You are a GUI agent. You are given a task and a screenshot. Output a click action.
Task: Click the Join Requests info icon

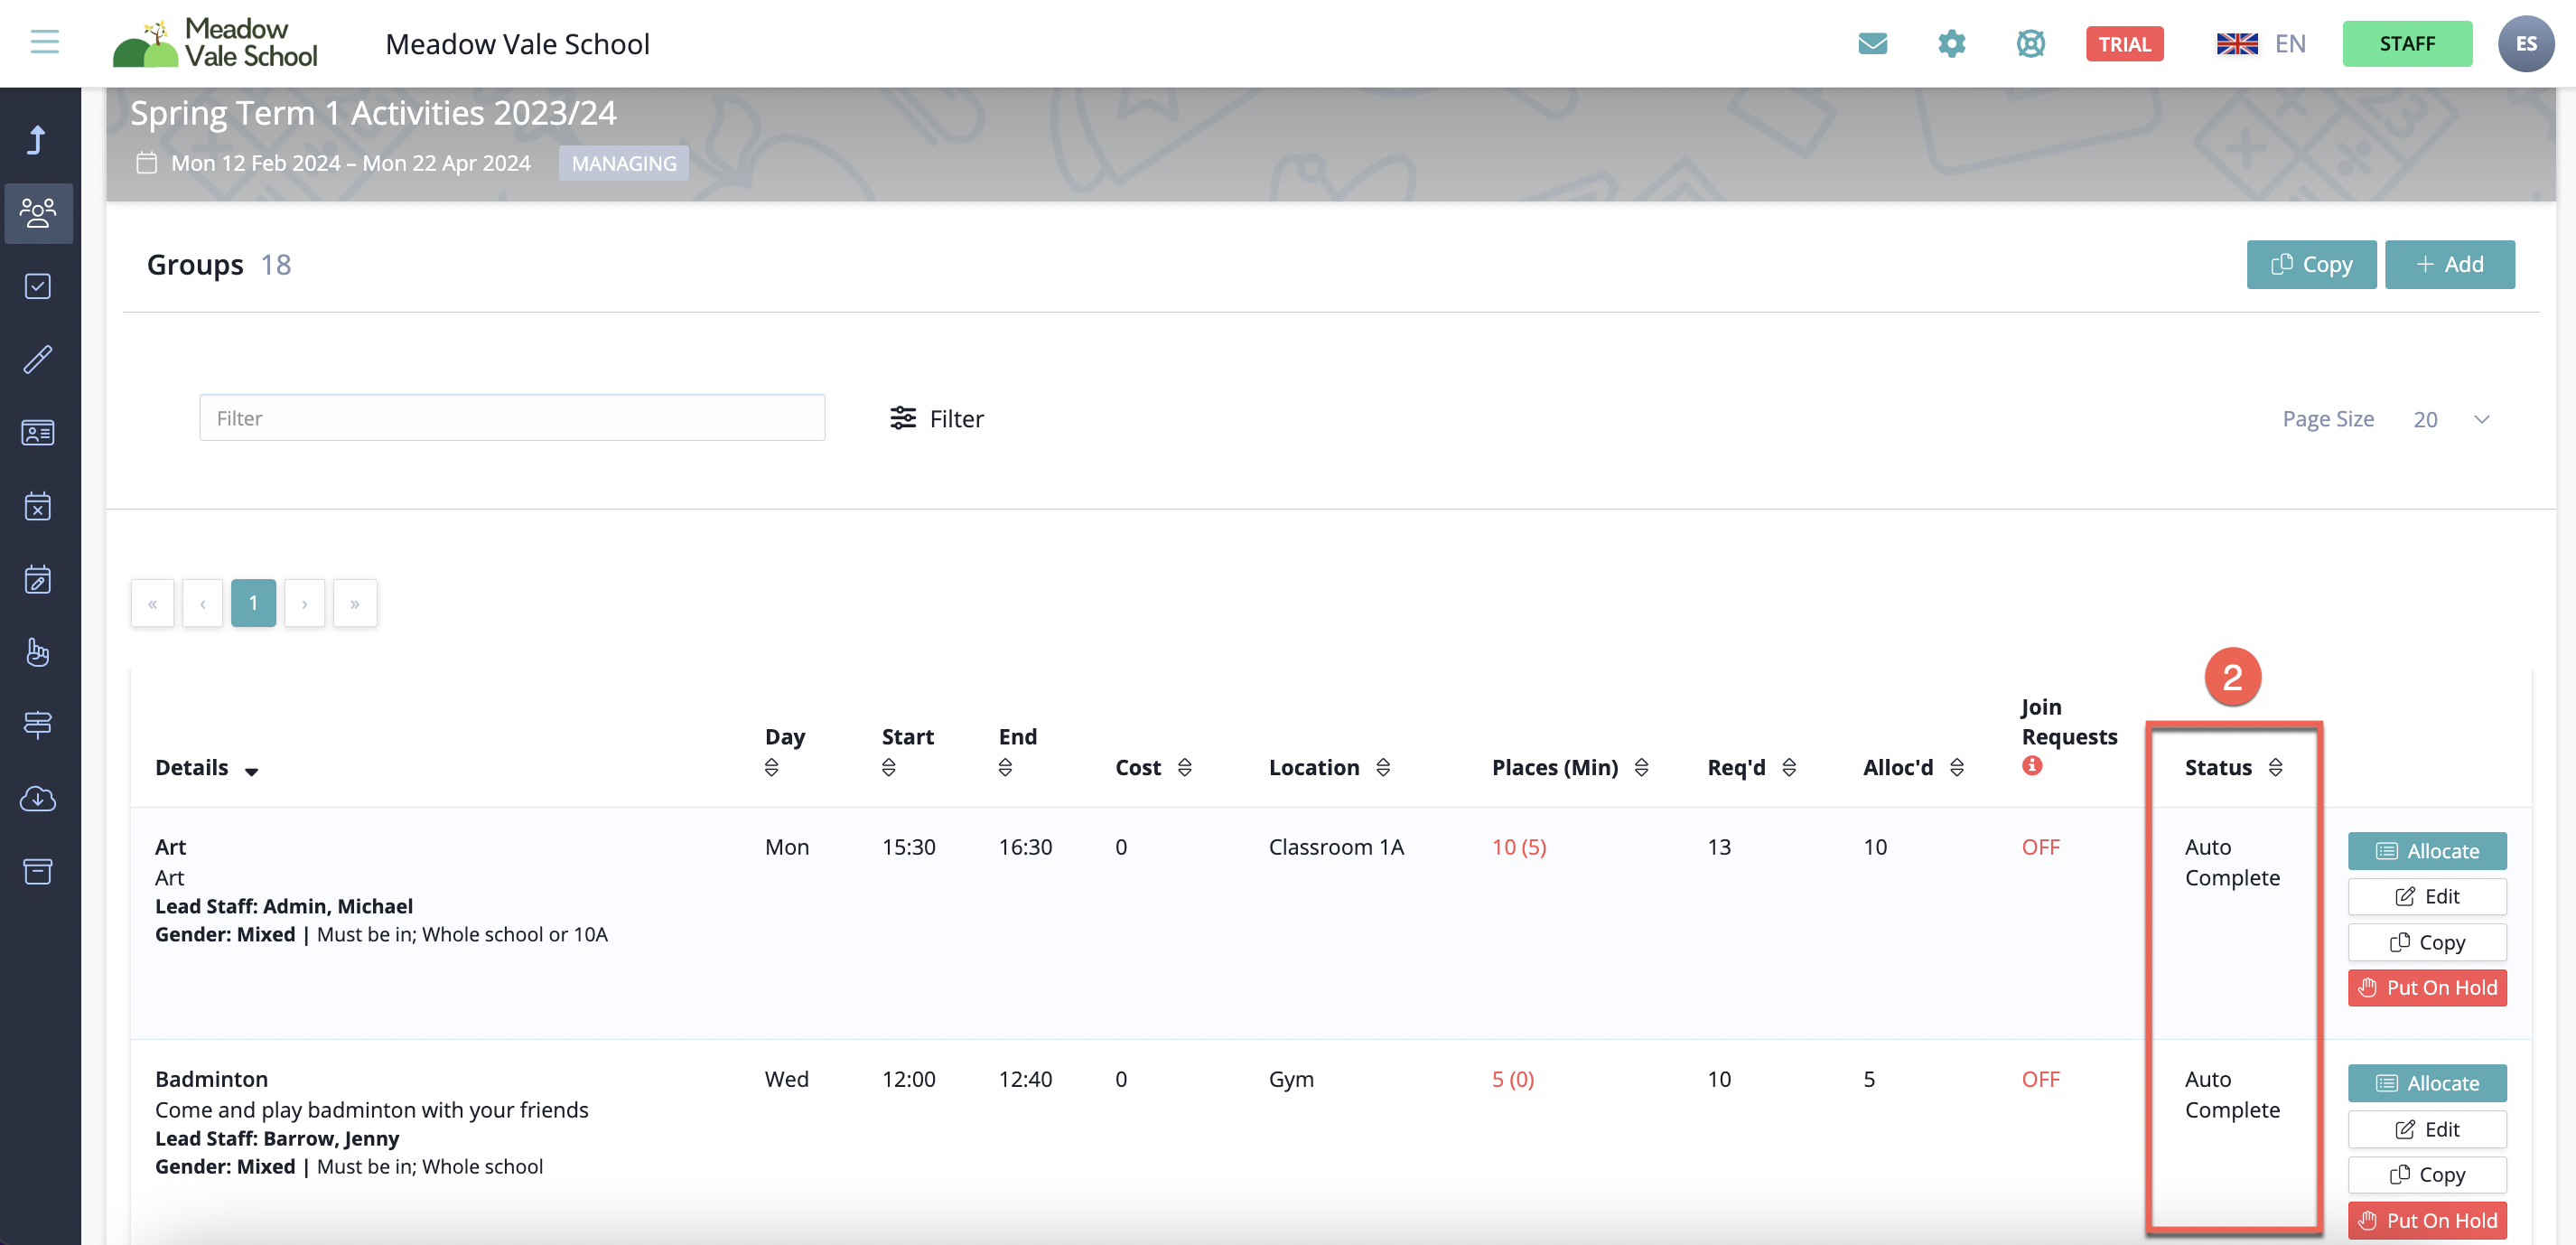pos(2031,765)
